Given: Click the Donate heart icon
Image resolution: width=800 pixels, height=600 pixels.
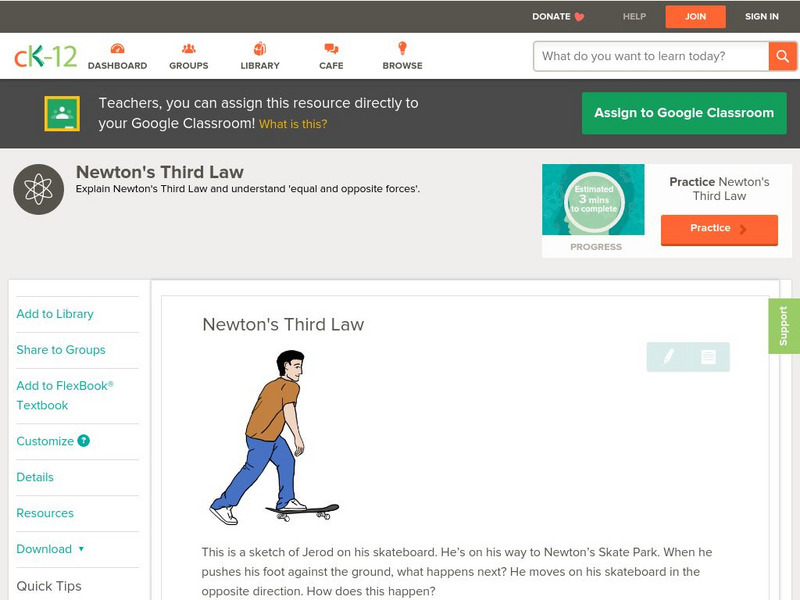Looking at the screenshot, I should [579, 17].
